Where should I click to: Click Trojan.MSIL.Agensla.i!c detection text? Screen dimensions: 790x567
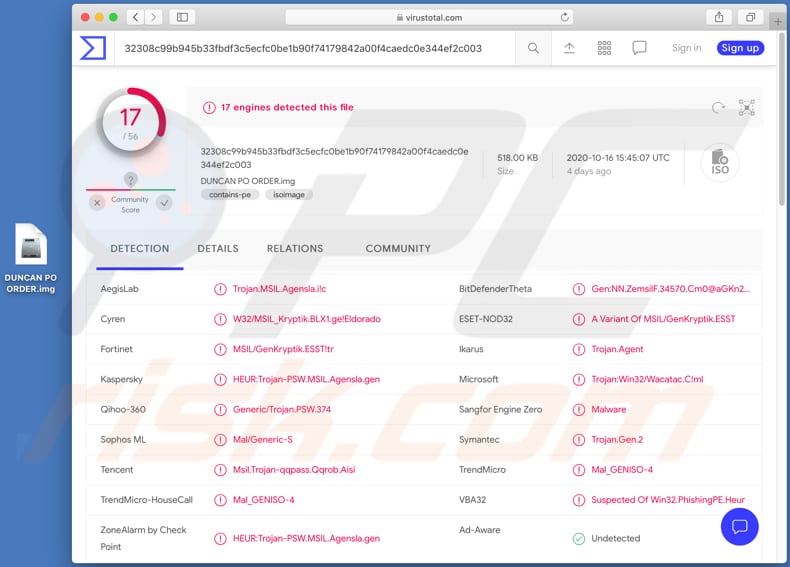point(280,289)
